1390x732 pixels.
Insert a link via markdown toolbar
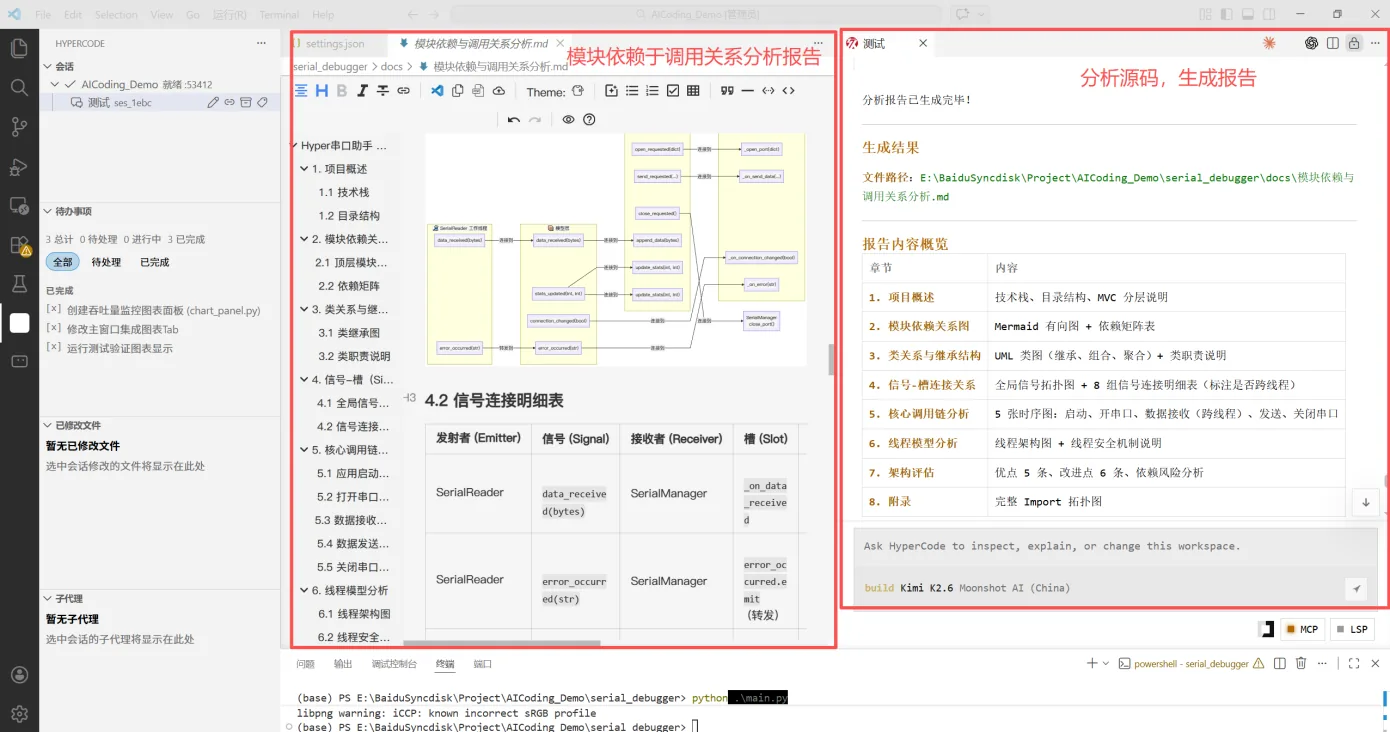(403, 91)
